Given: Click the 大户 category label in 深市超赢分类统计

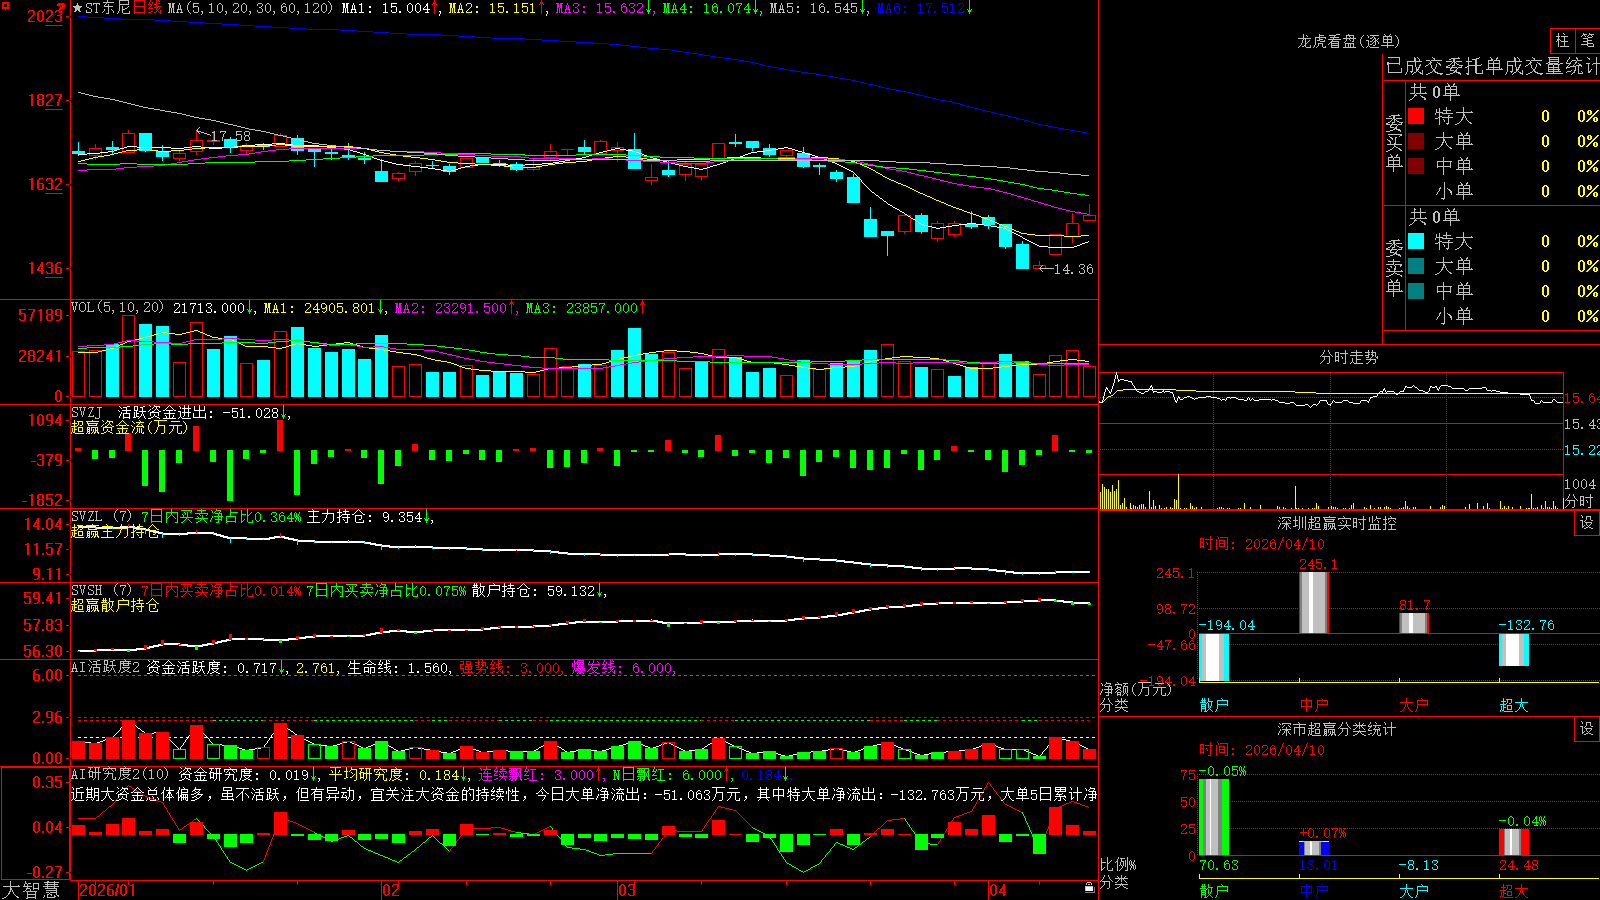Looking at the screenshot, I should coord(1414,890).
